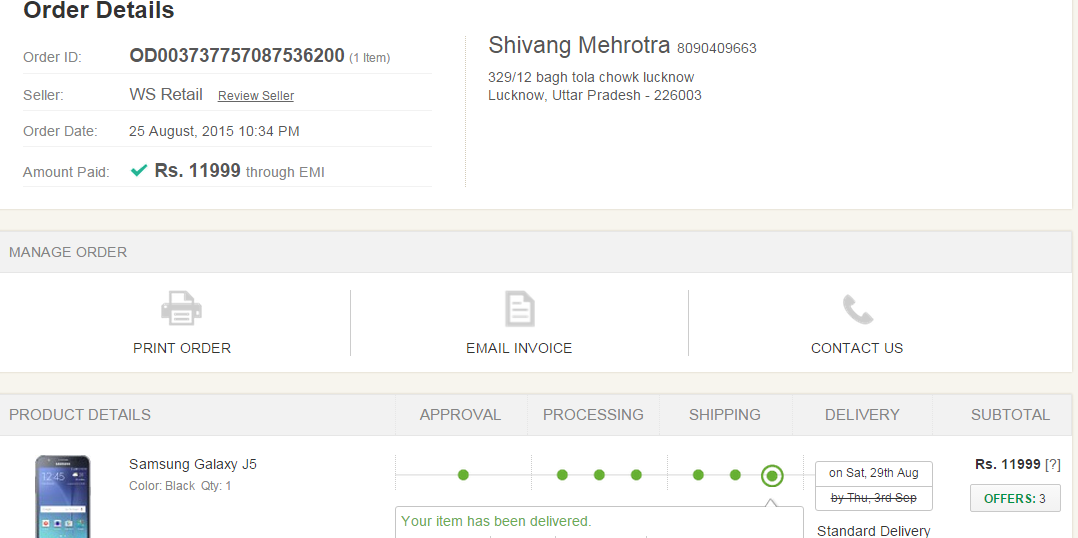Click the CONTACT US label
This screenshot has width=1078, height=538.
(x=857, y=348)
